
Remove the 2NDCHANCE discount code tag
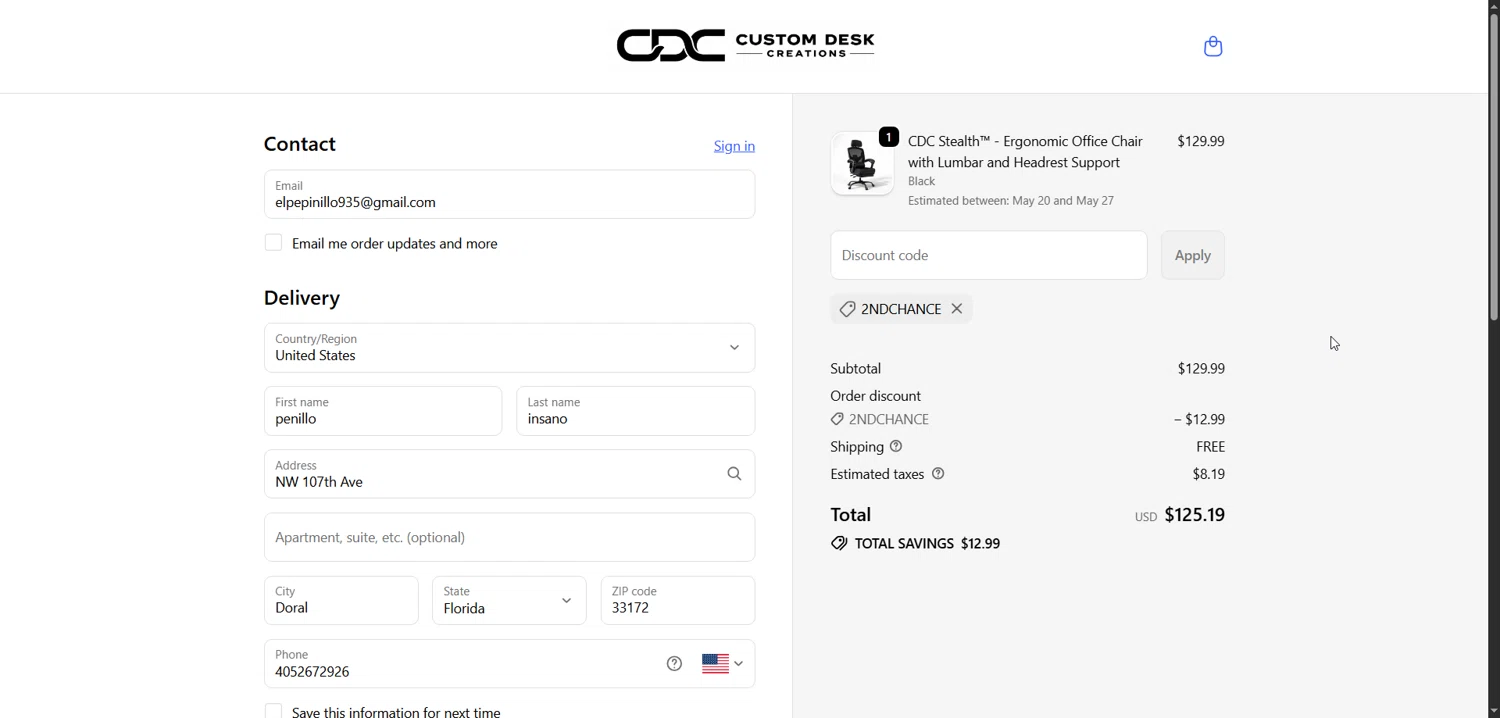(x=957, y=309)
